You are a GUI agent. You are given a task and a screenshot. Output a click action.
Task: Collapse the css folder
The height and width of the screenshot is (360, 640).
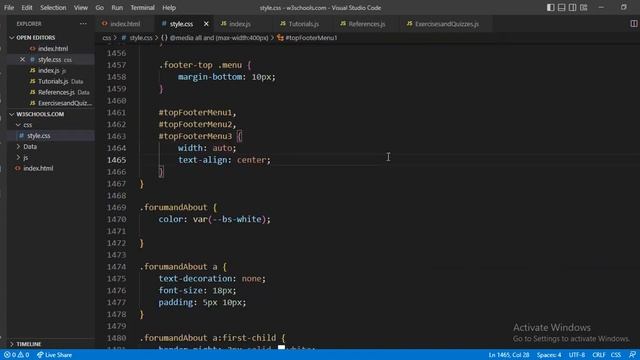pyautogui.click(x=27, y=125)
